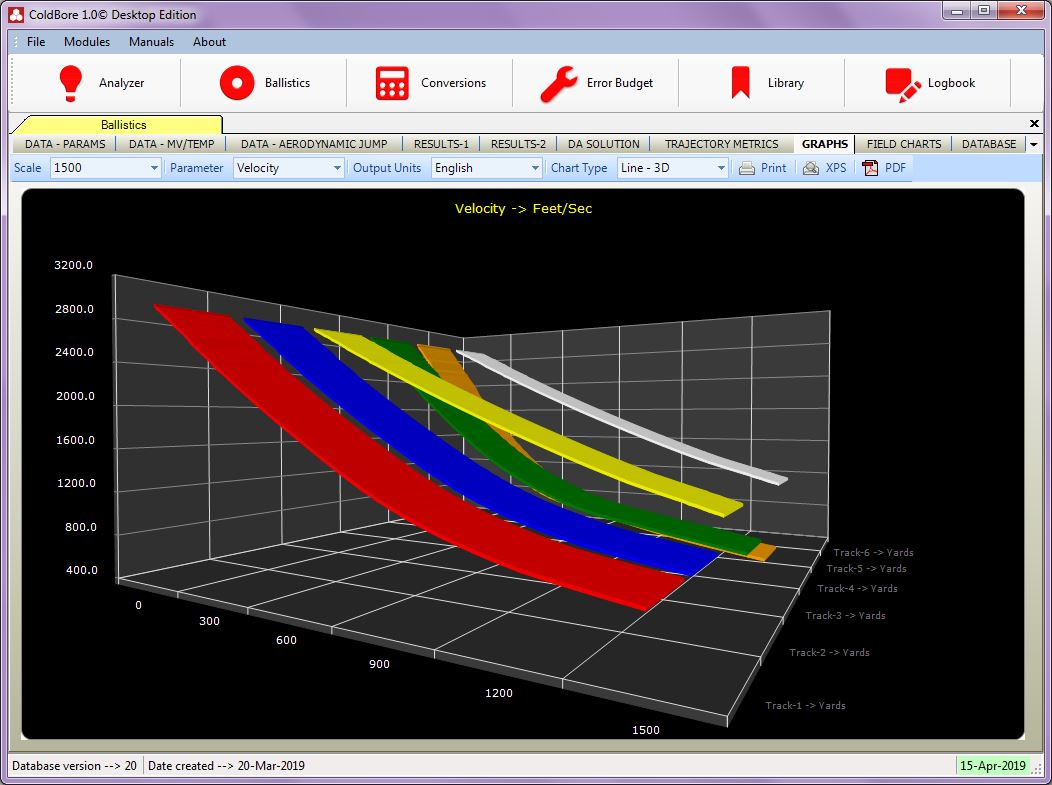Click the Error Budget wrench icon
1052x785 pixels.
tap(558, 84)
